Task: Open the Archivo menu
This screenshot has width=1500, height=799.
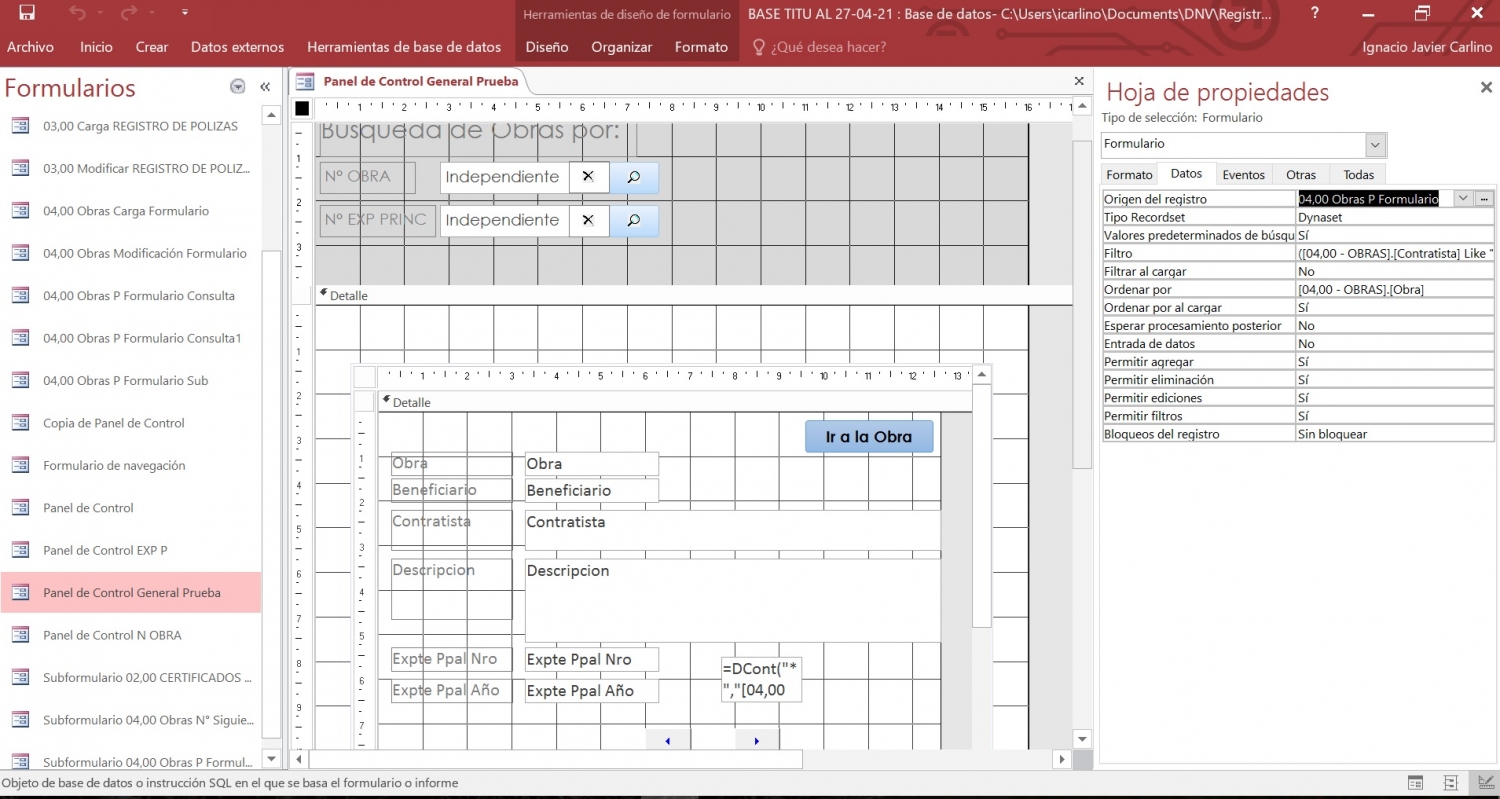Action: [30, 47]
